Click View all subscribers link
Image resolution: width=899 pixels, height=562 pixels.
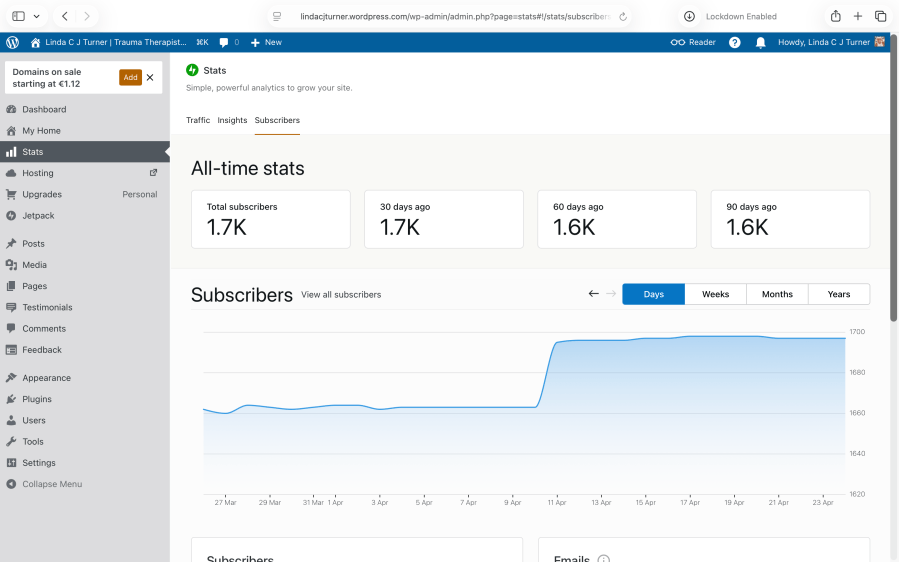click(341, 295)
